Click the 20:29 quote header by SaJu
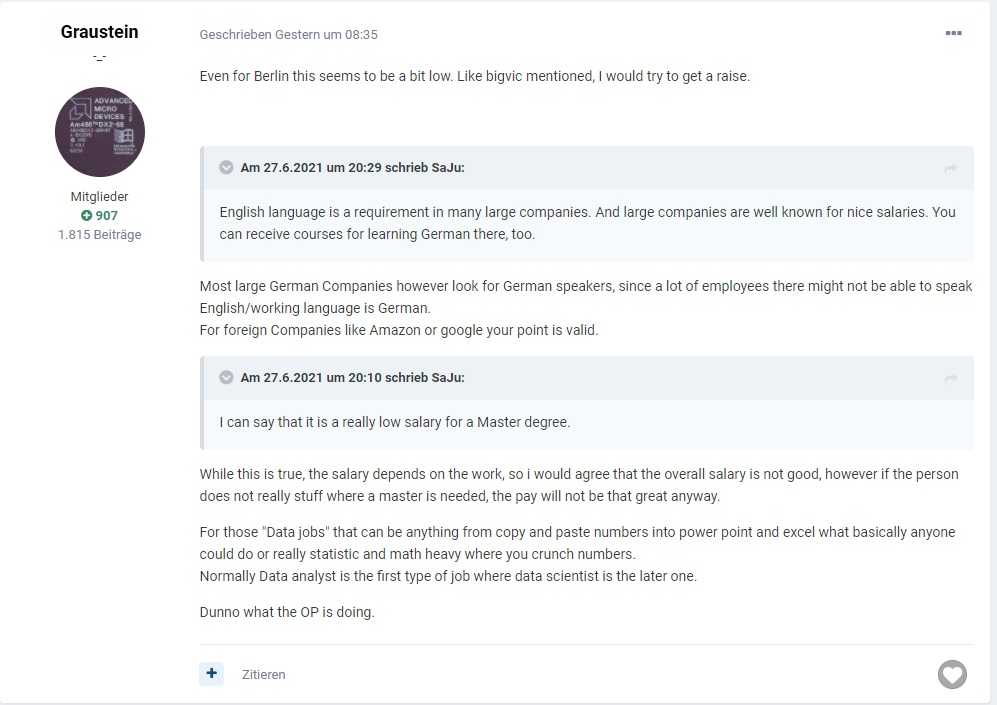This screenshot has height=705, width=997. tap(352, 167)
